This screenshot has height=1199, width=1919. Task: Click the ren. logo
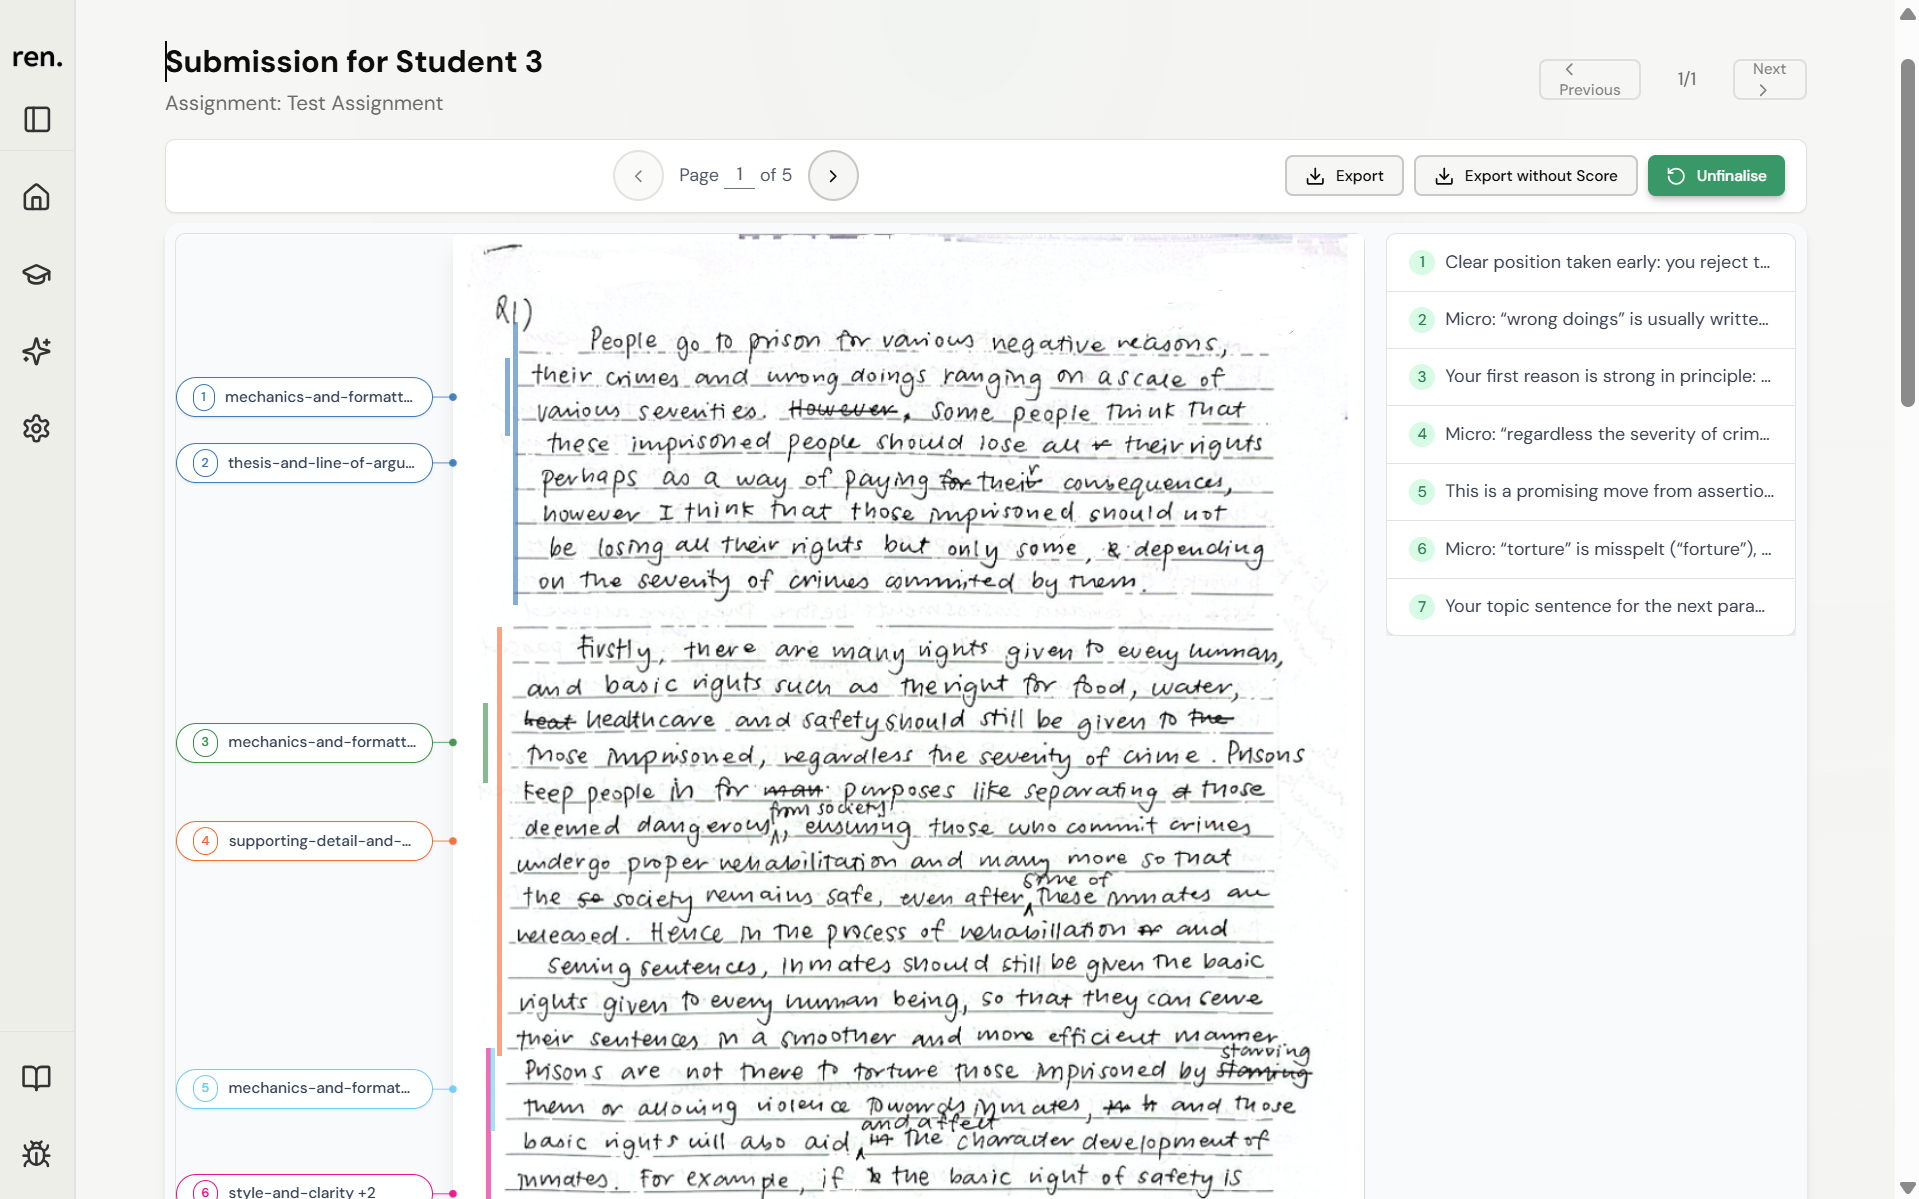coord(37,57)
